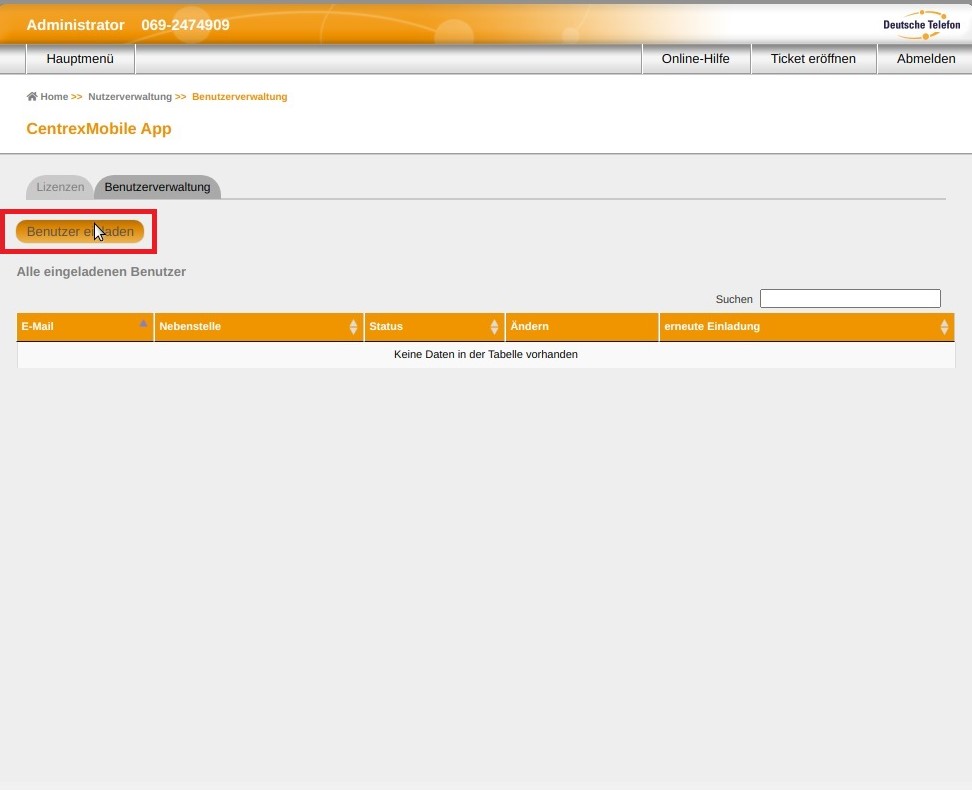Viewport: 972px width, 790px height.
Task: Click the Nebenstelle column header
Action: [x=258, y=327]
